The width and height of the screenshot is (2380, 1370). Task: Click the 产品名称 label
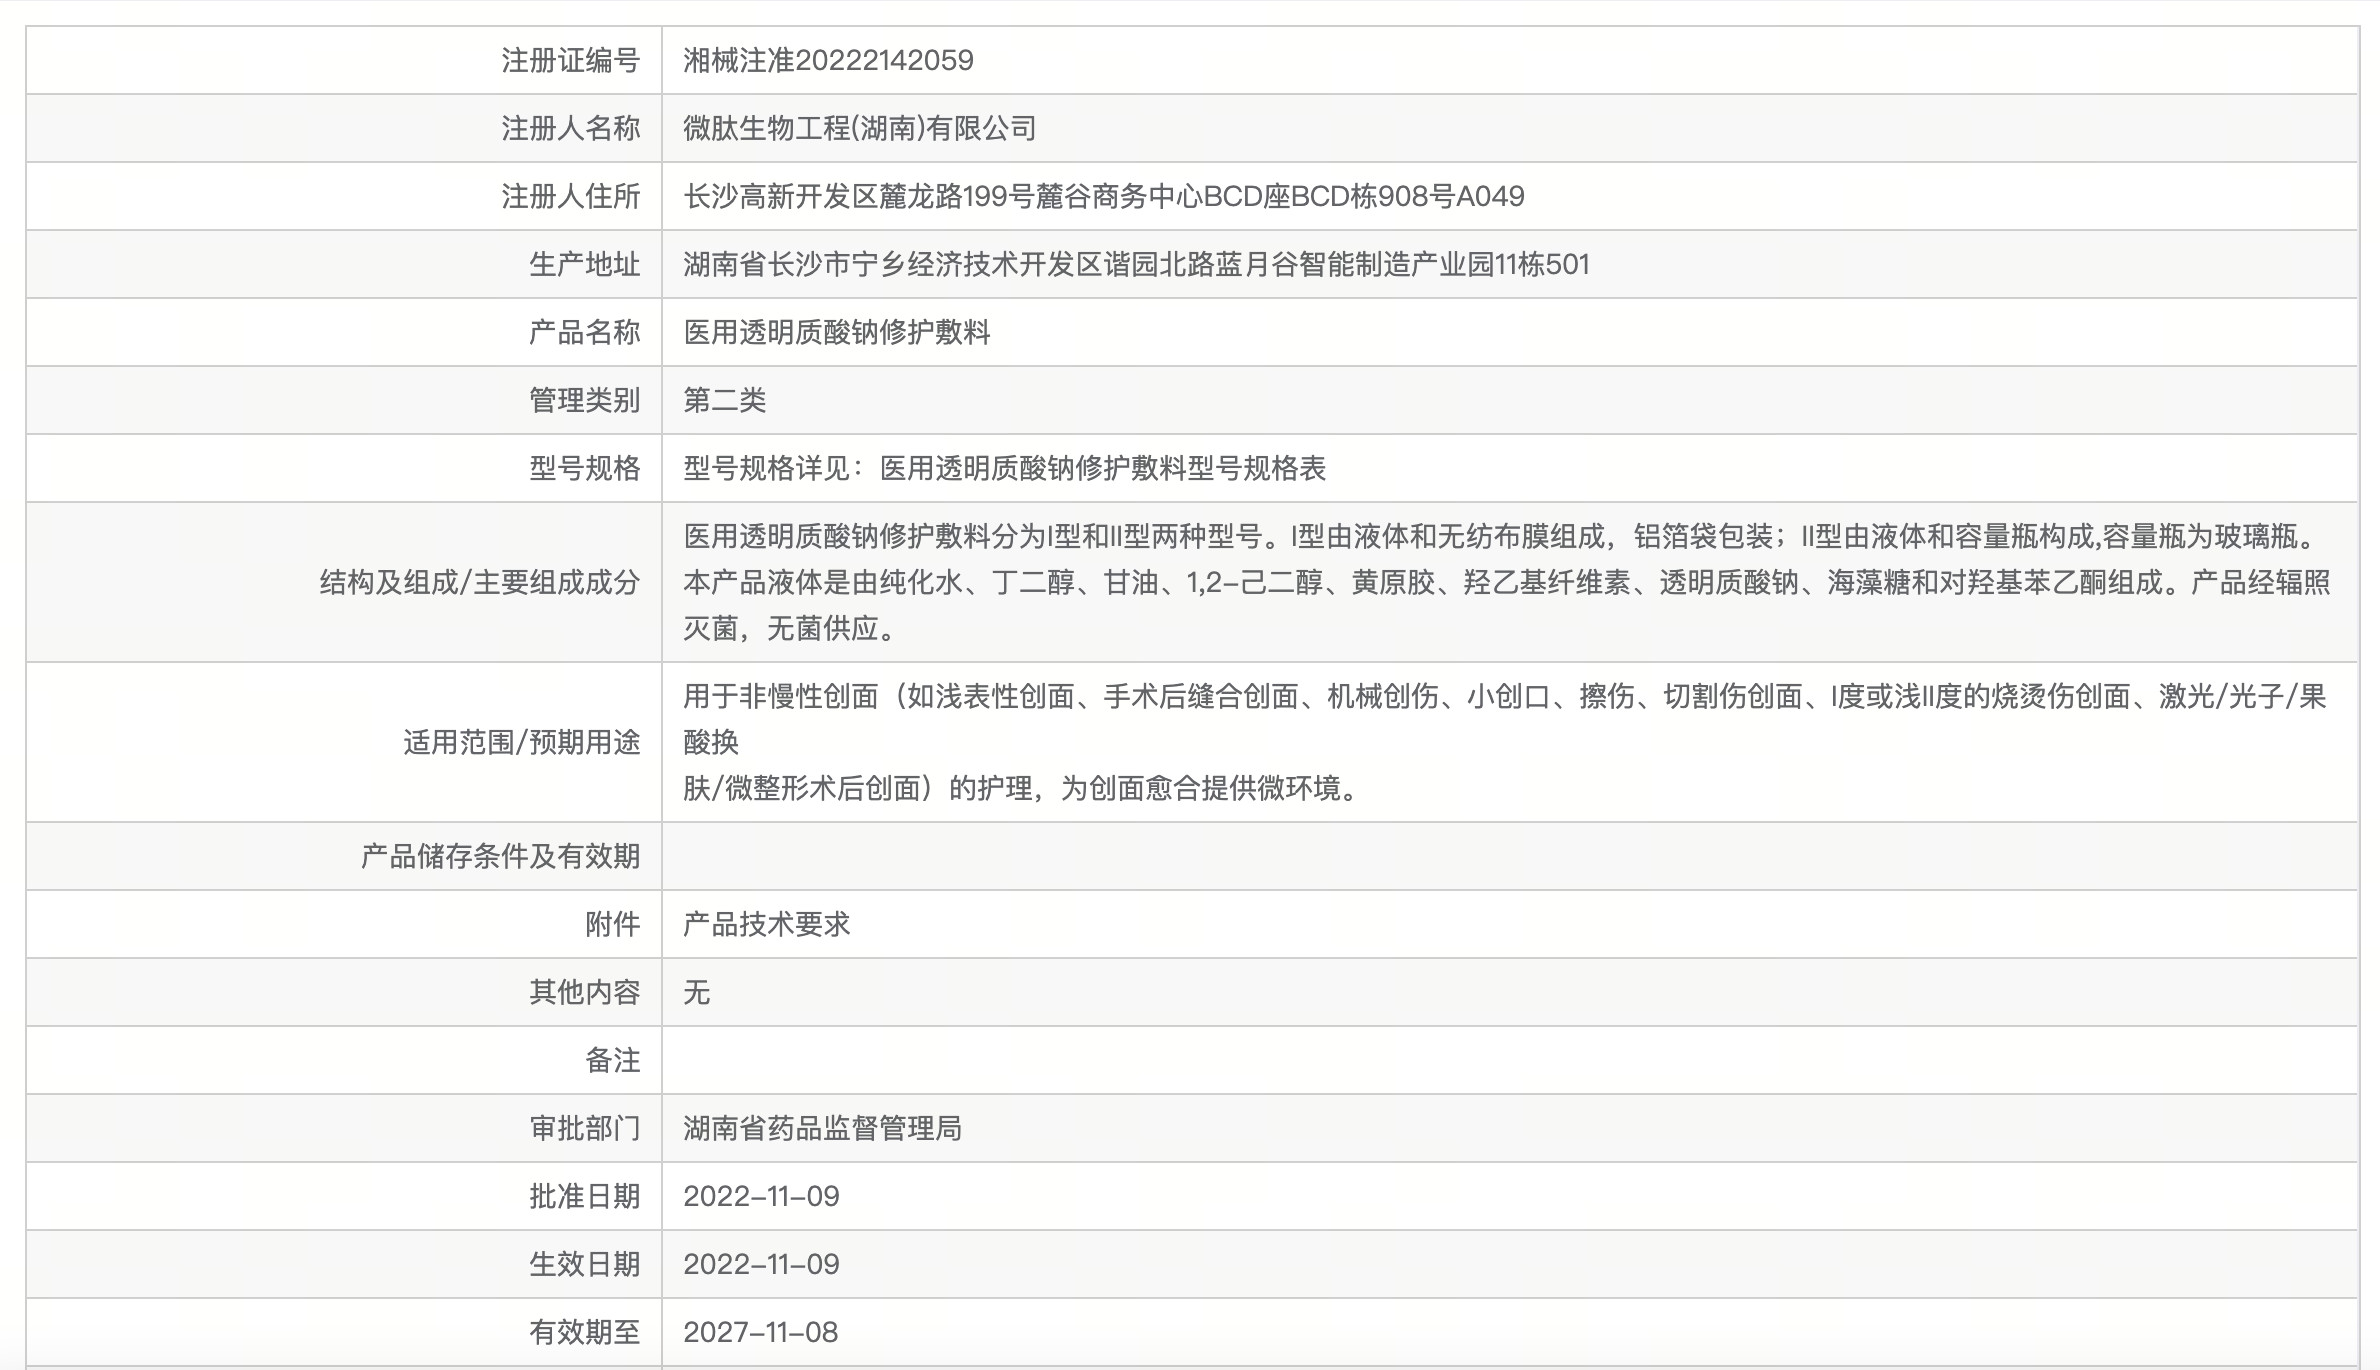point(585,332)
